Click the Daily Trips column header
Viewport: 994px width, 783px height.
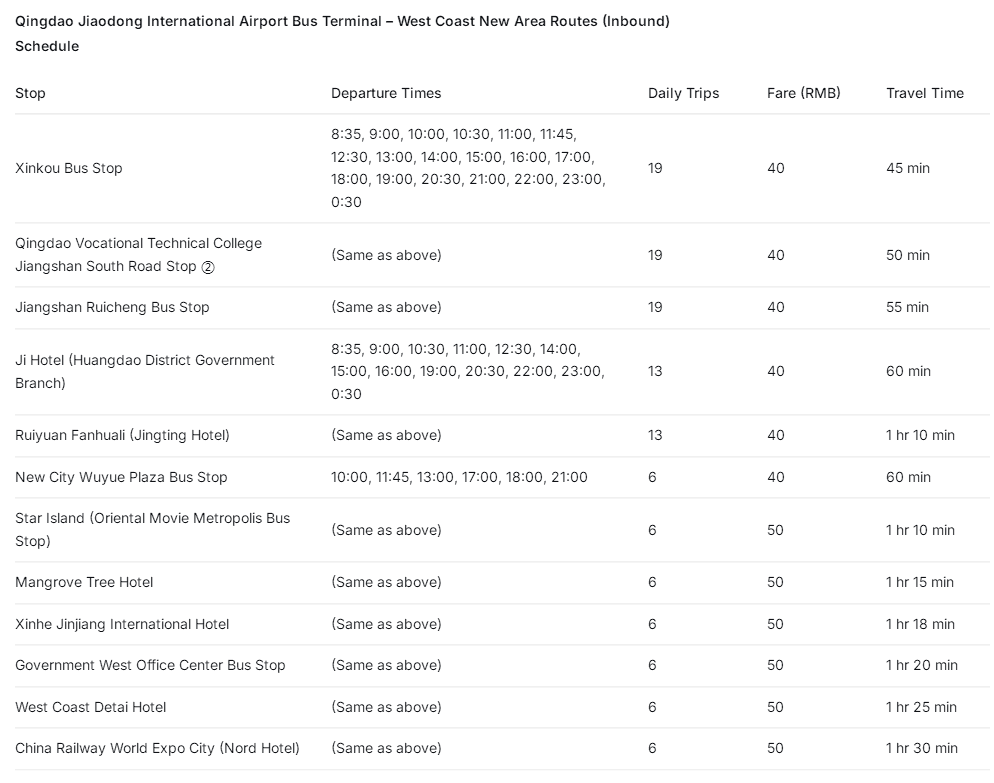[683, 93]
